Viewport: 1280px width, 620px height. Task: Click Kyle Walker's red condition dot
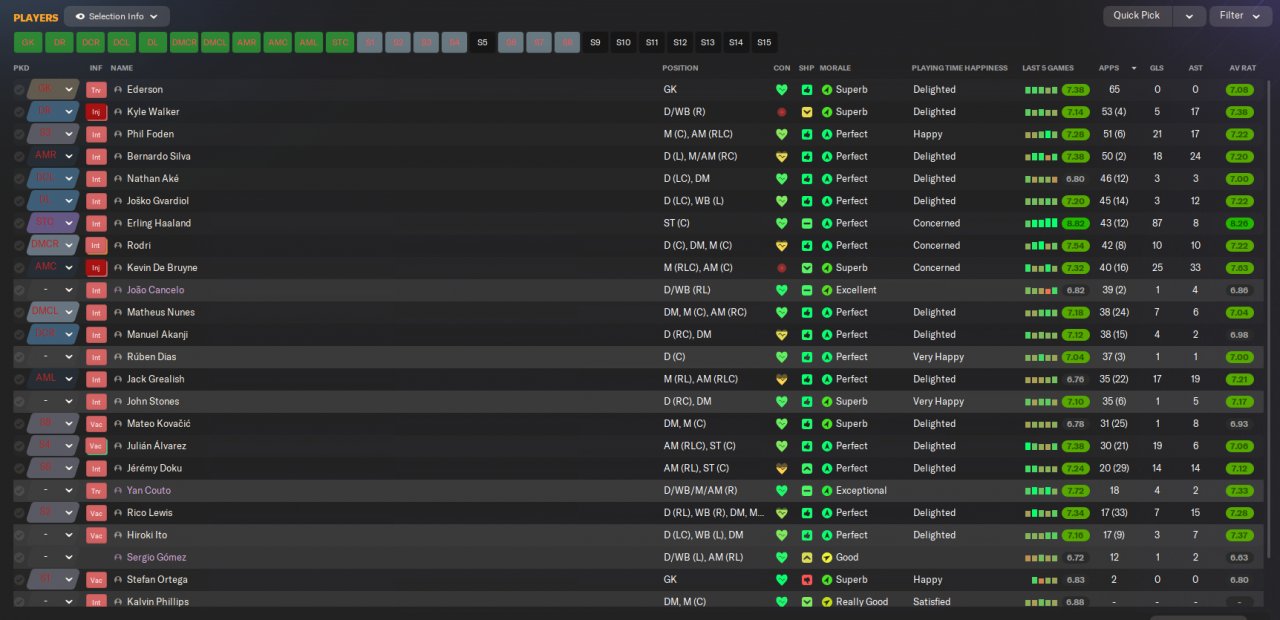782,112
